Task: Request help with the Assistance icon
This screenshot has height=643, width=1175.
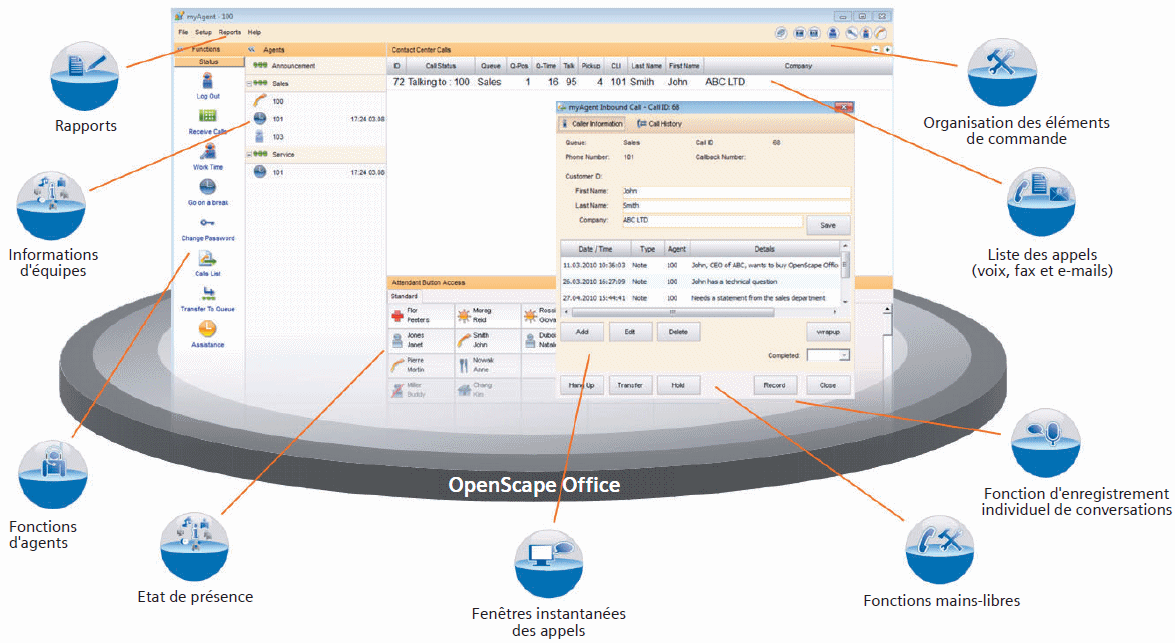Action: (x=208, y=329)
